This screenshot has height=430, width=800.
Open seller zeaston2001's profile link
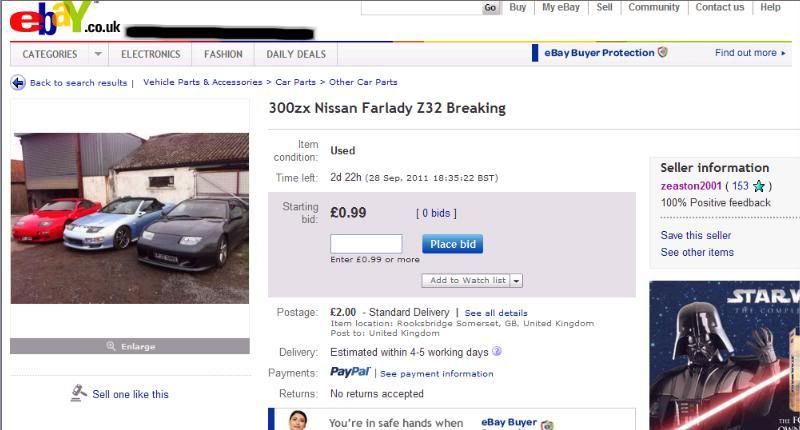point(691,186)
